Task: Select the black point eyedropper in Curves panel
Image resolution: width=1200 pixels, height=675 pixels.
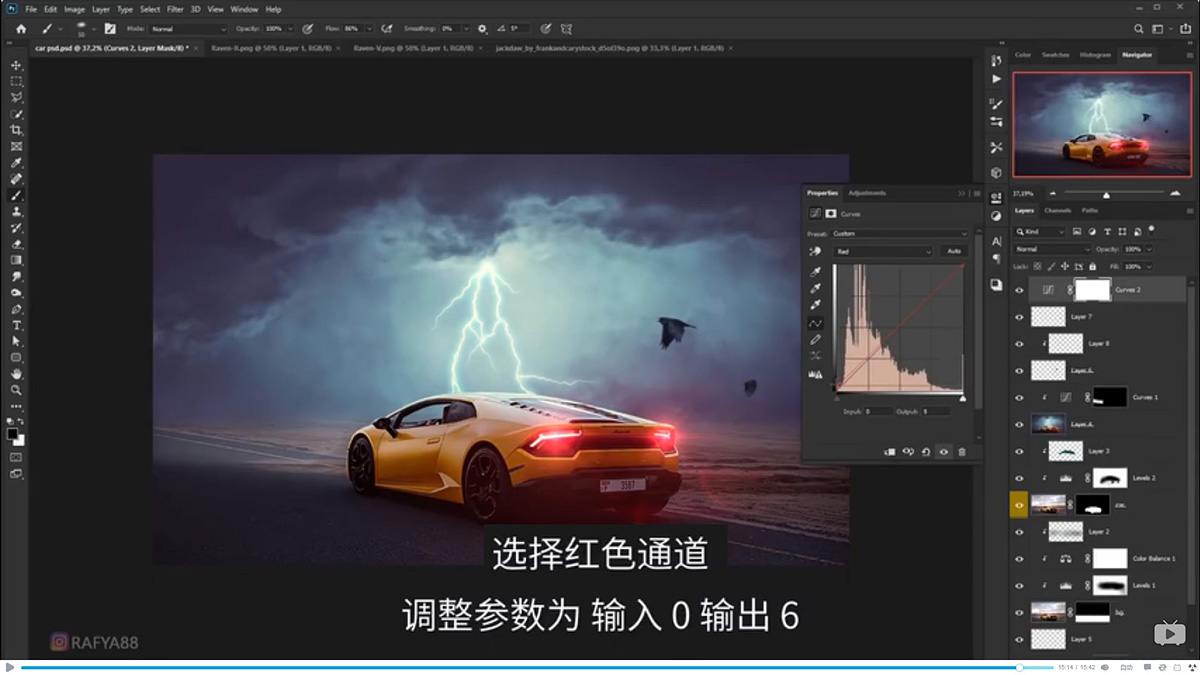Action: (x=814, y=273)
